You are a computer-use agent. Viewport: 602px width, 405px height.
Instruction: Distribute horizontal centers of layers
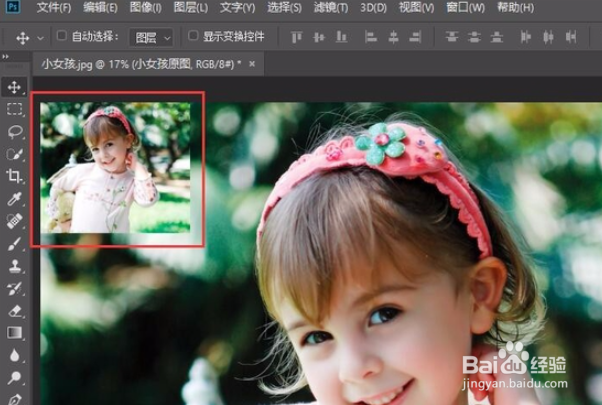pos(548,37)
